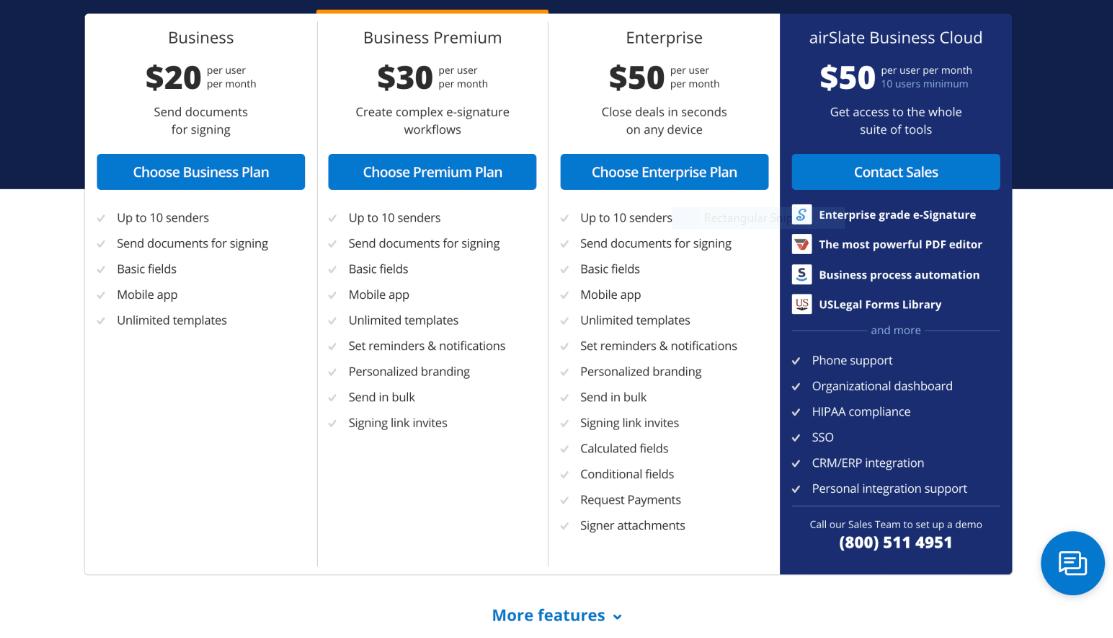Click the More features chevron arrow
Image resolution: width=1113 pixels, height=638 pixels.
pyautogui.click(x=617, y=617)
